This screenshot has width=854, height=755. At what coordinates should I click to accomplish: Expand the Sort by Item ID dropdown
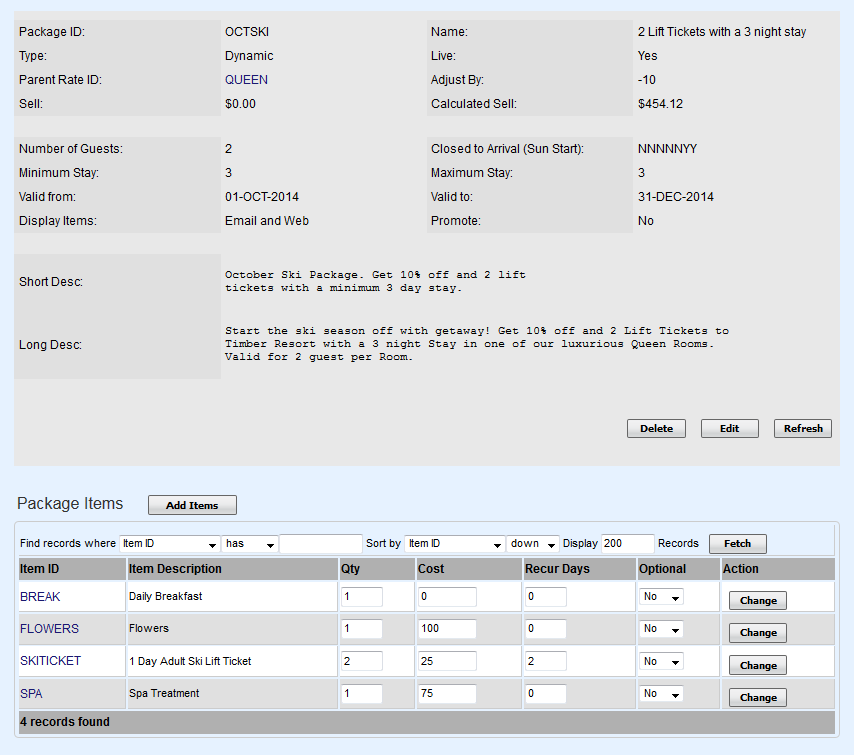(454, 544)
